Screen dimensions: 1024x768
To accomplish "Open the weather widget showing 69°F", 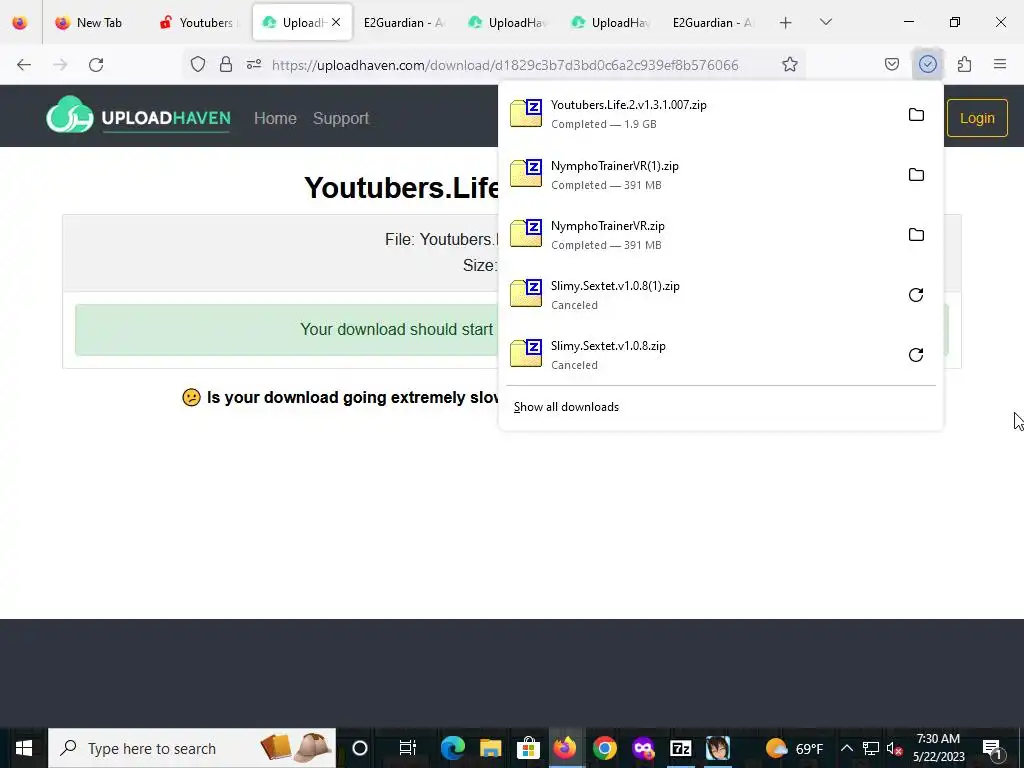I will tap(794, 748).
